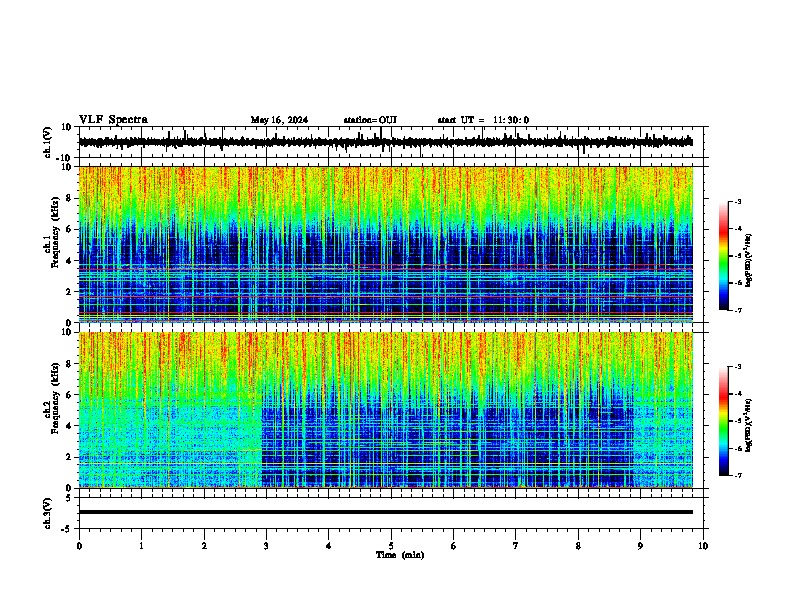Image resolution: width=792 pixels, height=612 pixels.
Task: Click the "9" minute time axis tick label
Action: [640, 546]
